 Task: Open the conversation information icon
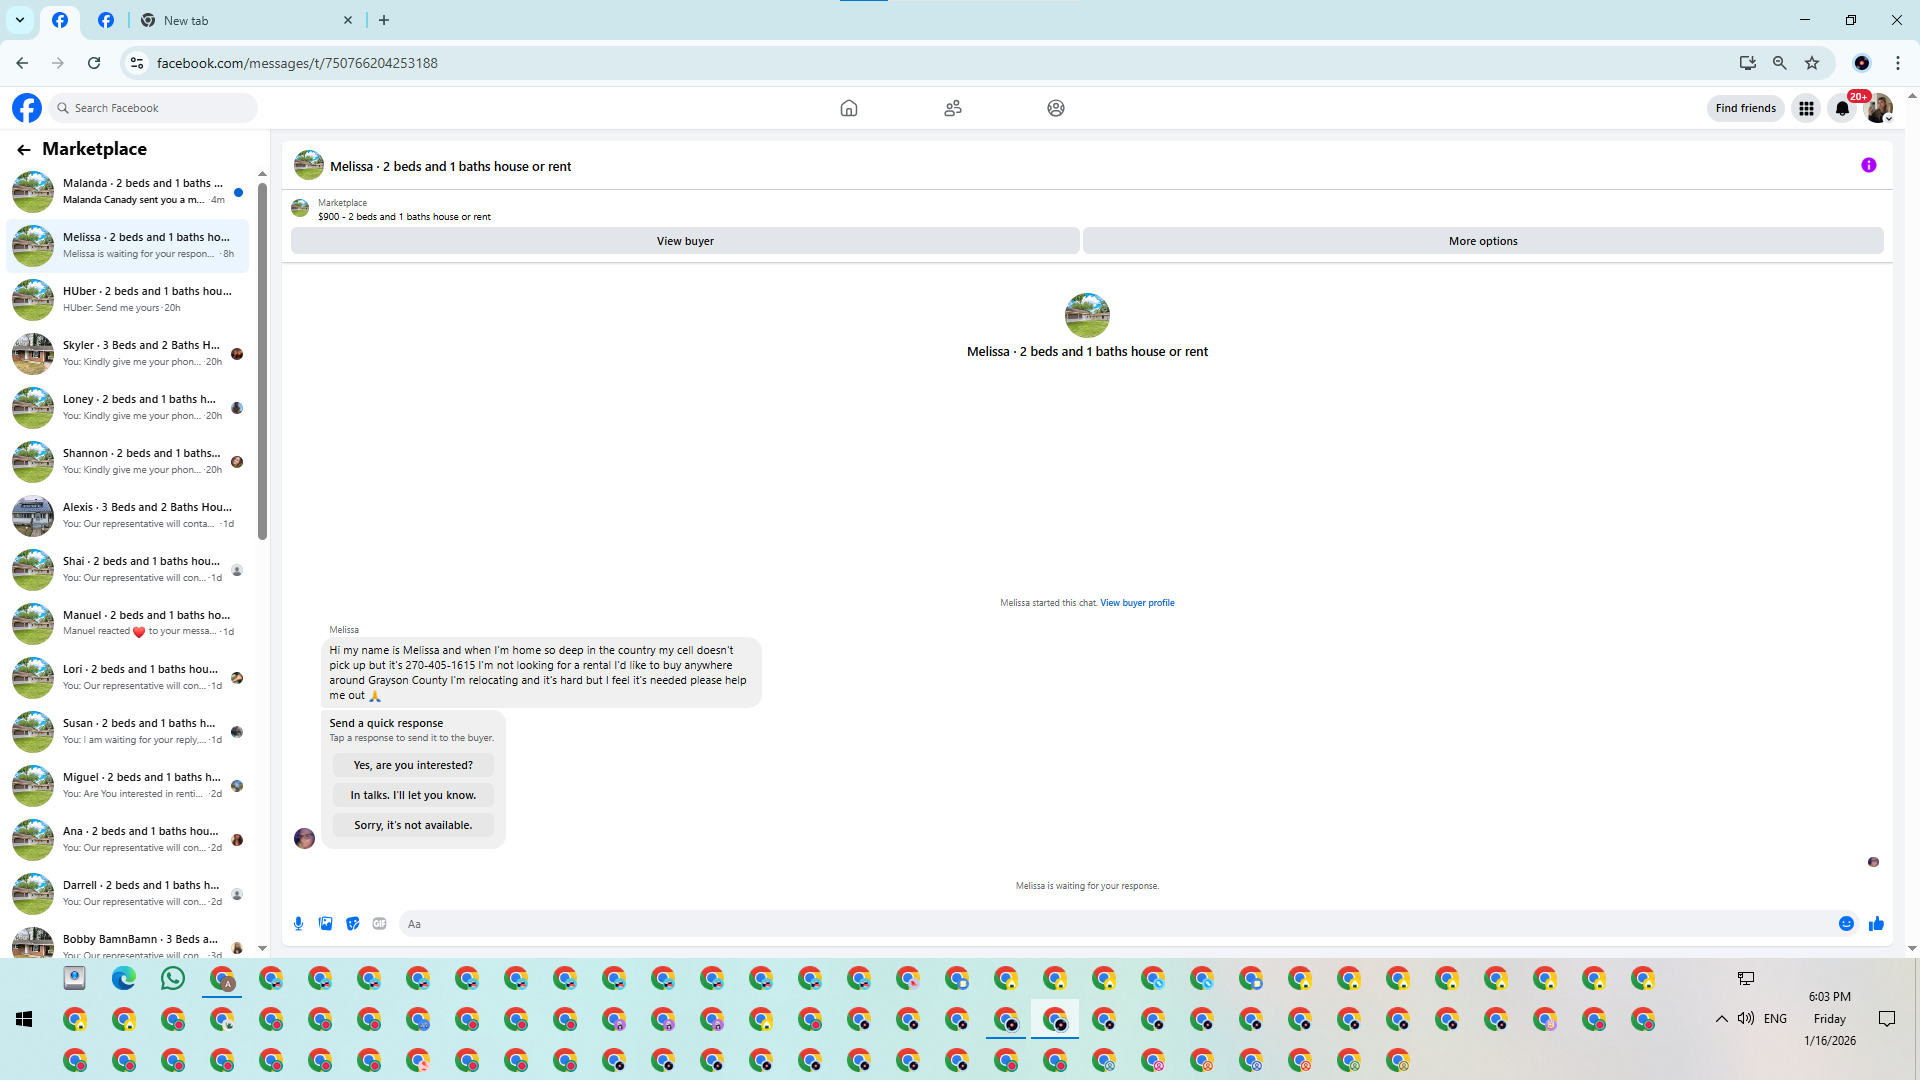[x=1868, y=166]
